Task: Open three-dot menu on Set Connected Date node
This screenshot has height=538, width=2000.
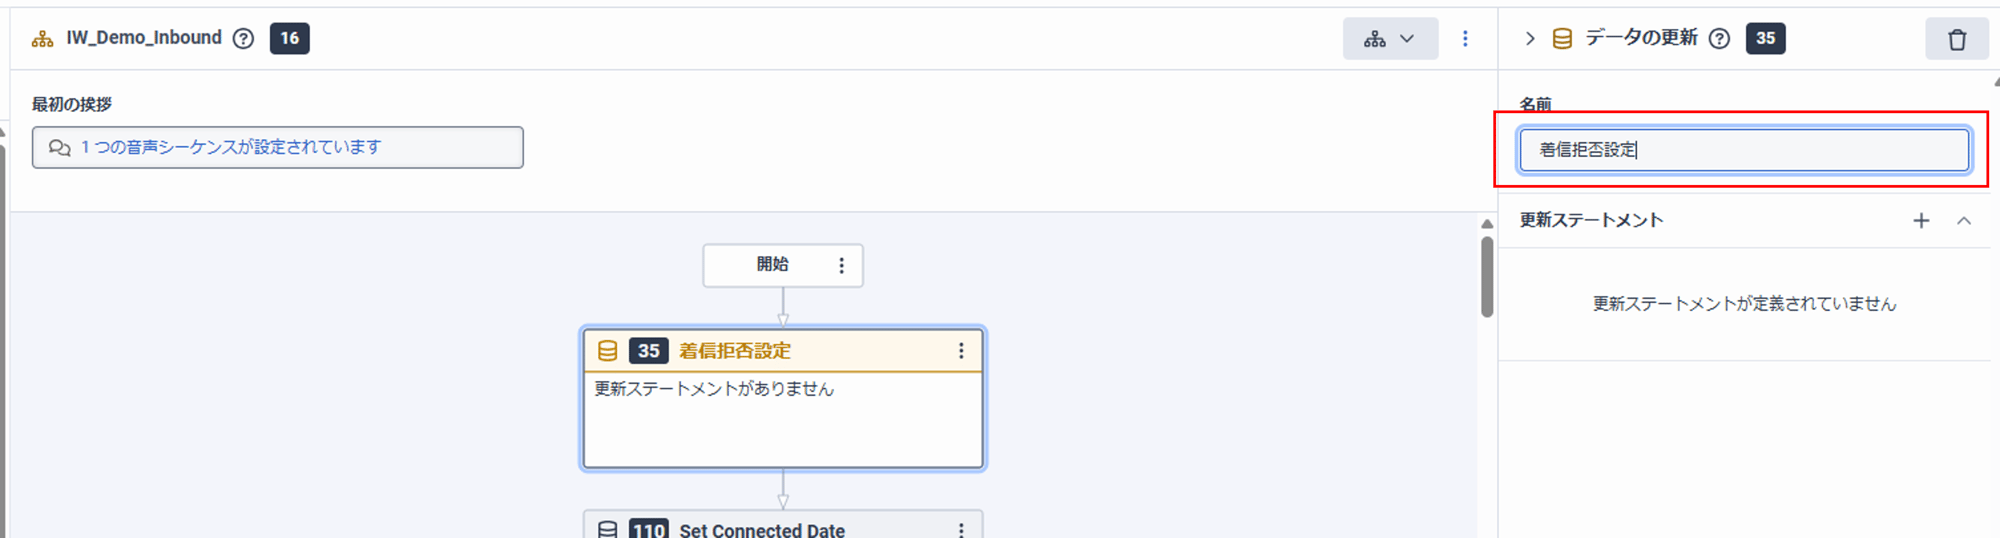Action: tap(961, 530)
